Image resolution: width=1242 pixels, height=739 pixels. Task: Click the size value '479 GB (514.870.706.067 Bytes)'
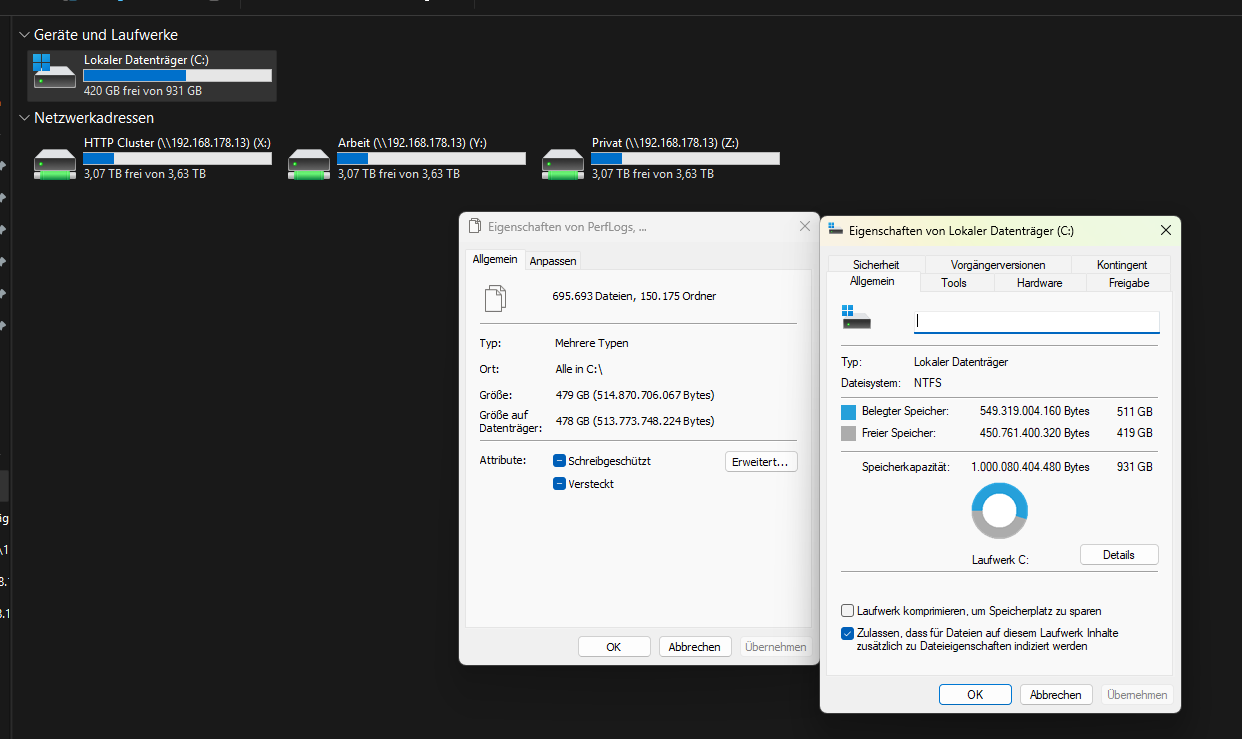[635, 395]
